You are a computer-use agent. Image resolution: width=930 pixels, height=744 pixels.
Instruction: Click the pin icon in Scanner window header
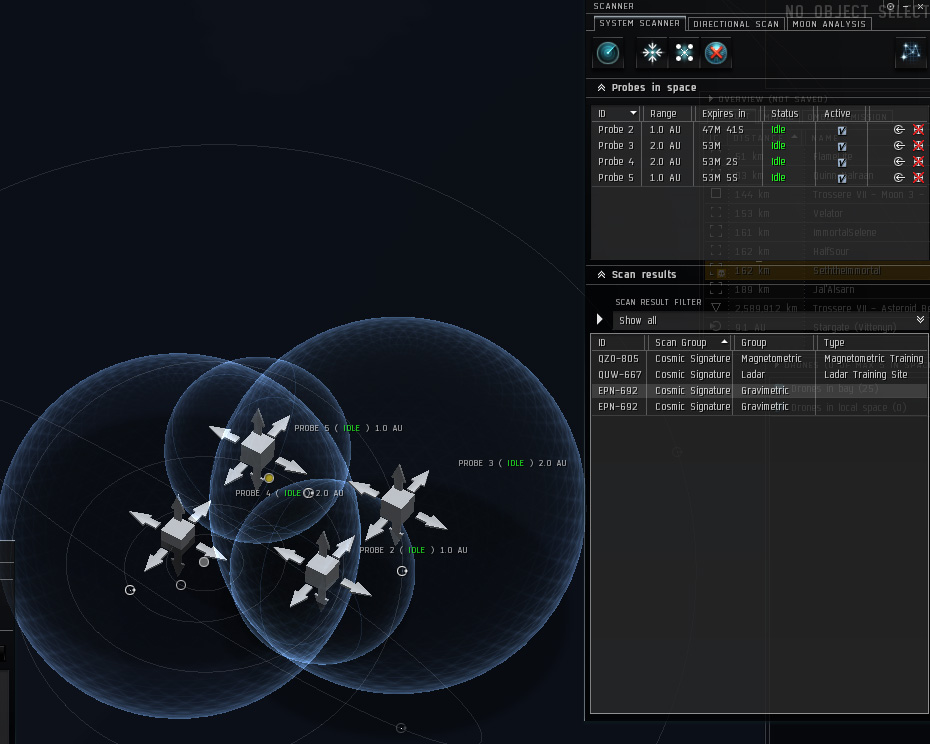click(890, 7)
